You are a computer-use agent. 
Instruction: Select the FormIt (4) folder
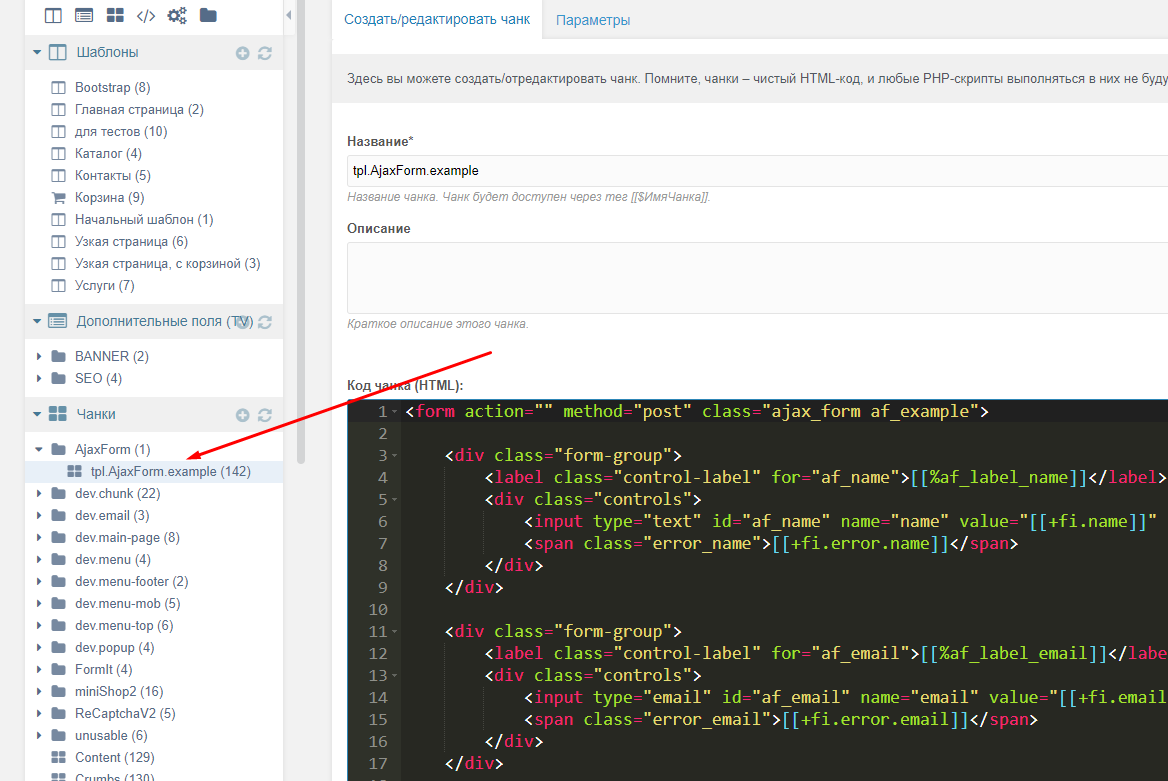pos(104,669)
